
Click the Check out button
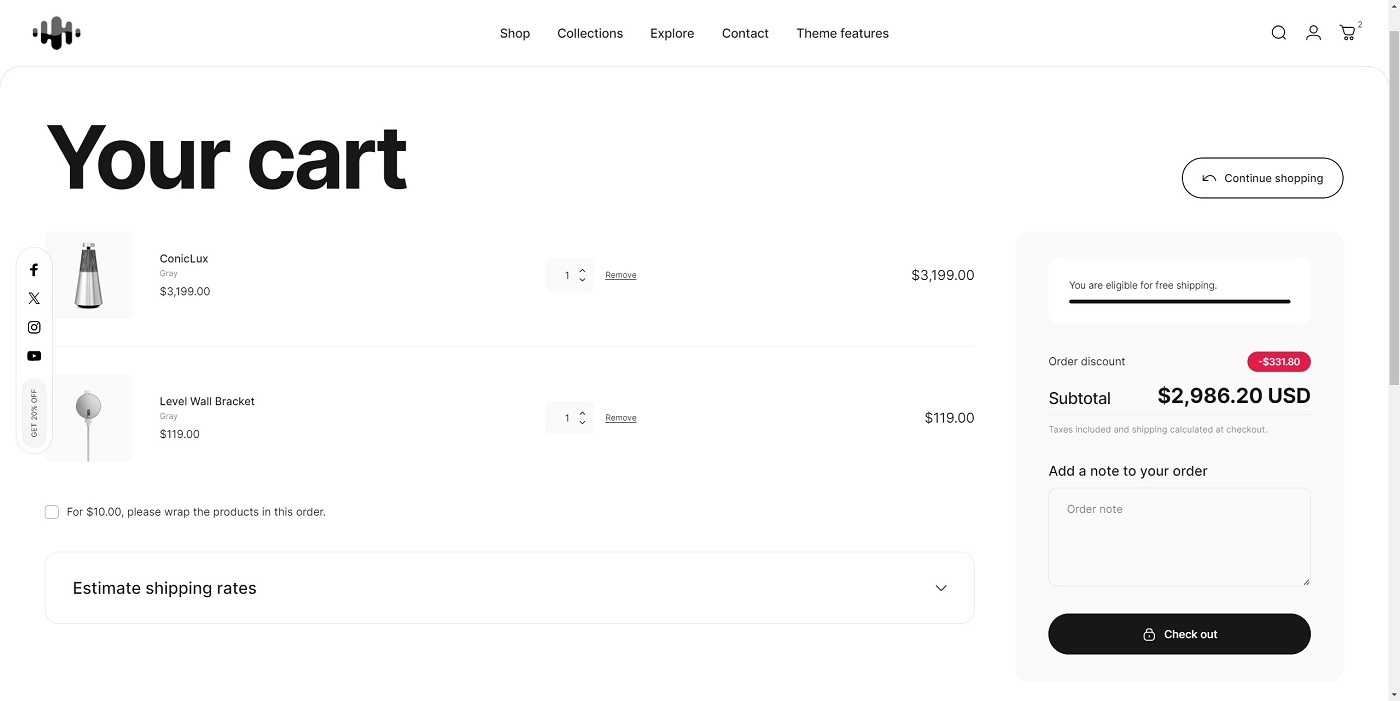click(1179, 634)
